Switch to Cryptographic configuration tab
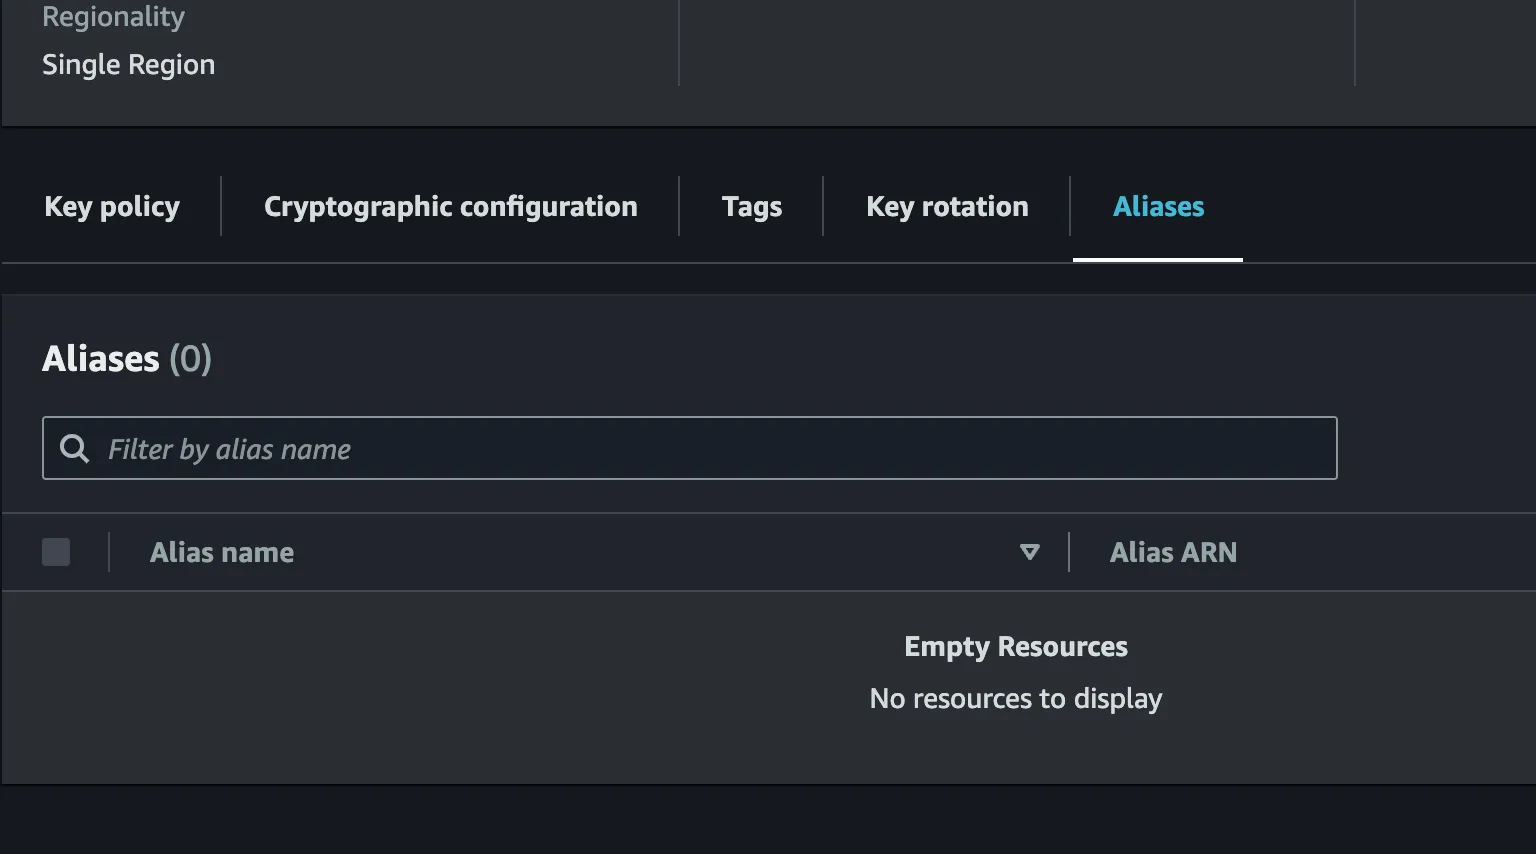The height and width of the screenshot is (854, 1536). [450, 207]
